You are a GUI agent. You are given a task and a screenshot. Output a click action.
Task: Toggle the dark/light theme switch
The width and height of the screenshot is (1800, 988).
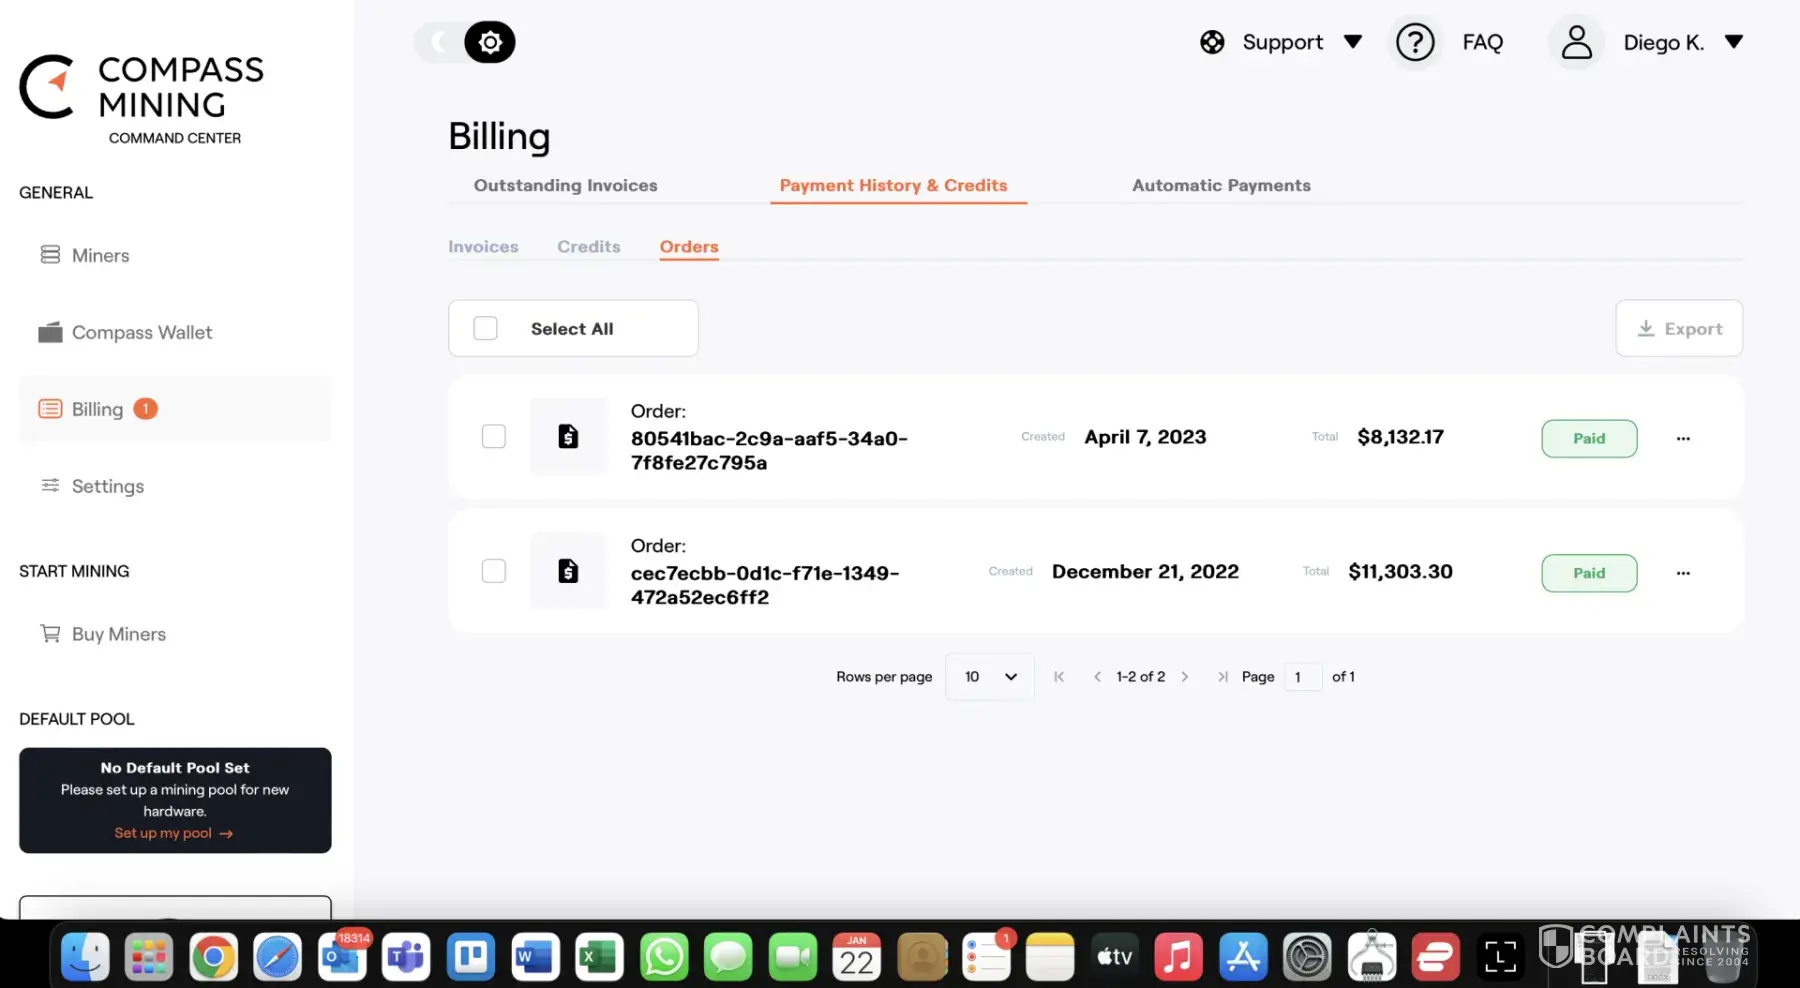click(x=466, y=42)
